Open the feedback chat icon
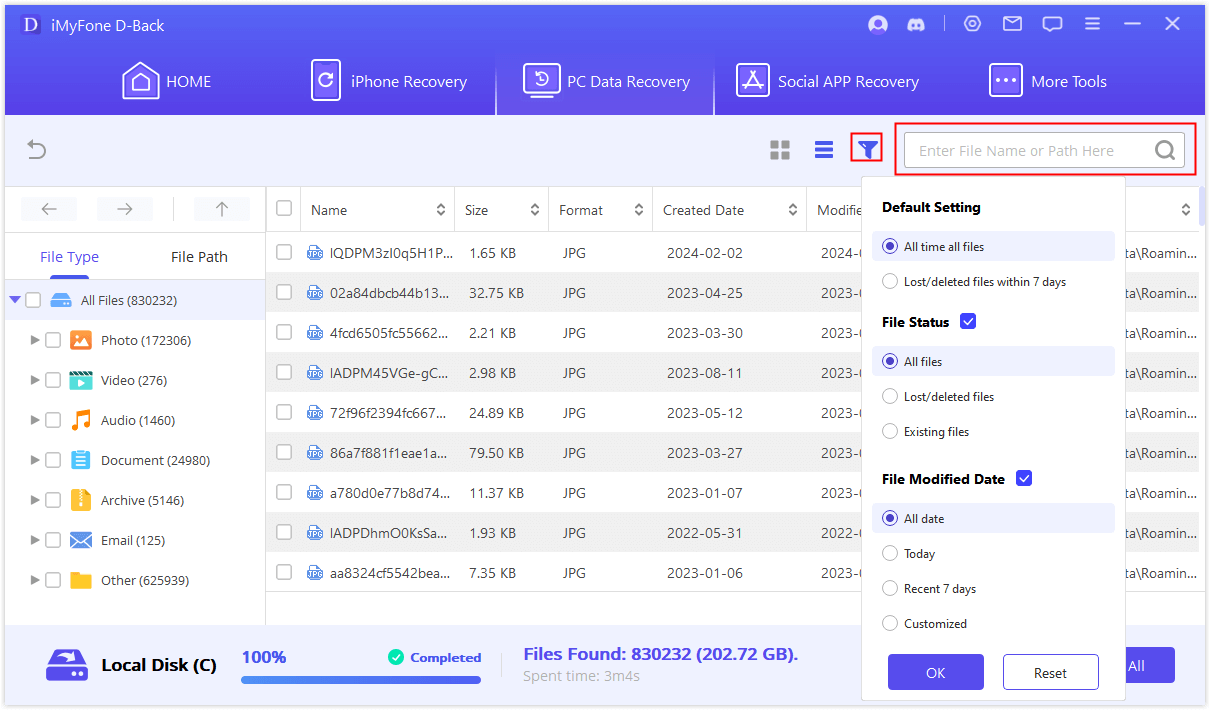Screen dimensions: 1210x710 [x=1052, y=24]
